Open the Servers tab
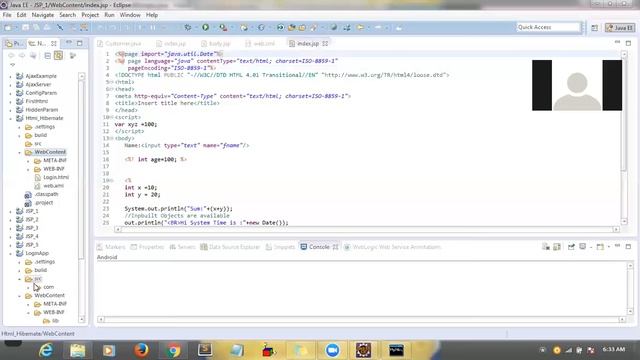This screenshot has height=360, width=640. [x=182, y=247]
